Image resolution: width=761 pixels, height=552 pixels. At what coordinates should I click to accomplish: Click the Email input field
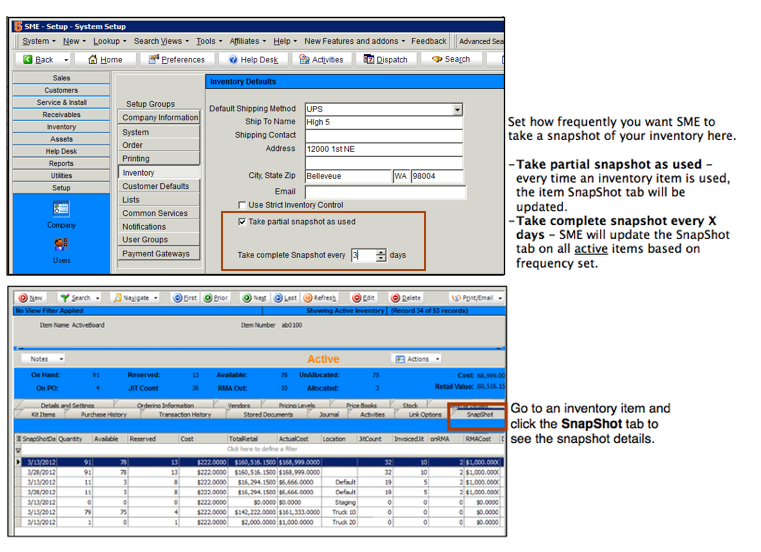click(x=385, y=192)
